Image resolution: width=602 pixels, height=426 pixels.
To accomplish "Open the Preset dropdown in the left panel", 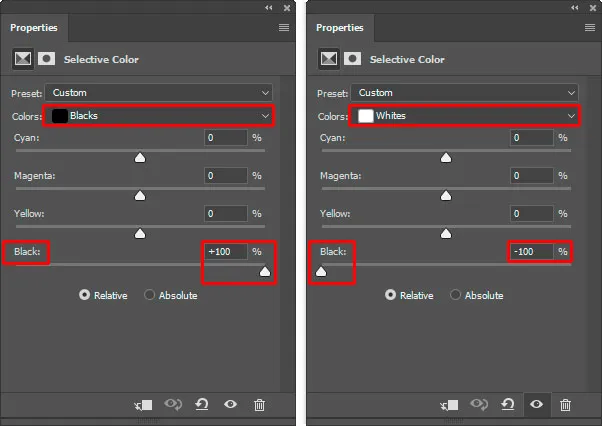I will pos(159,93).
